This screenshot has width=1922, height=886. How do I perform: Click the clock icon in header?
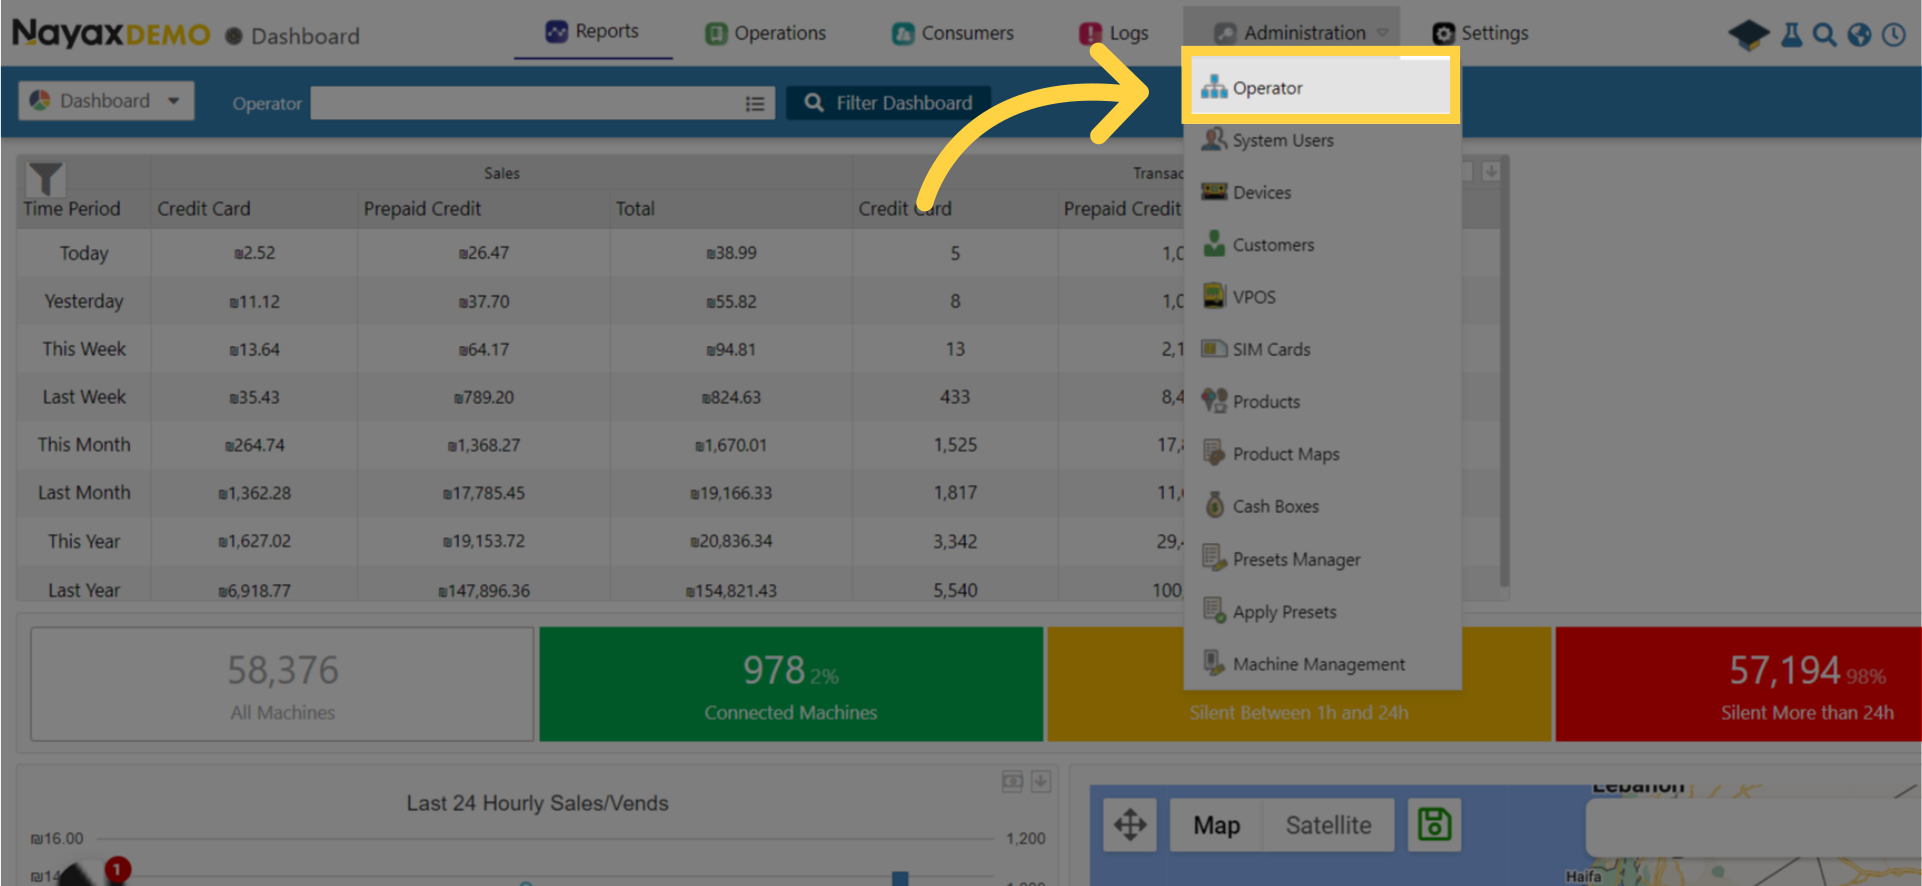1894,35
